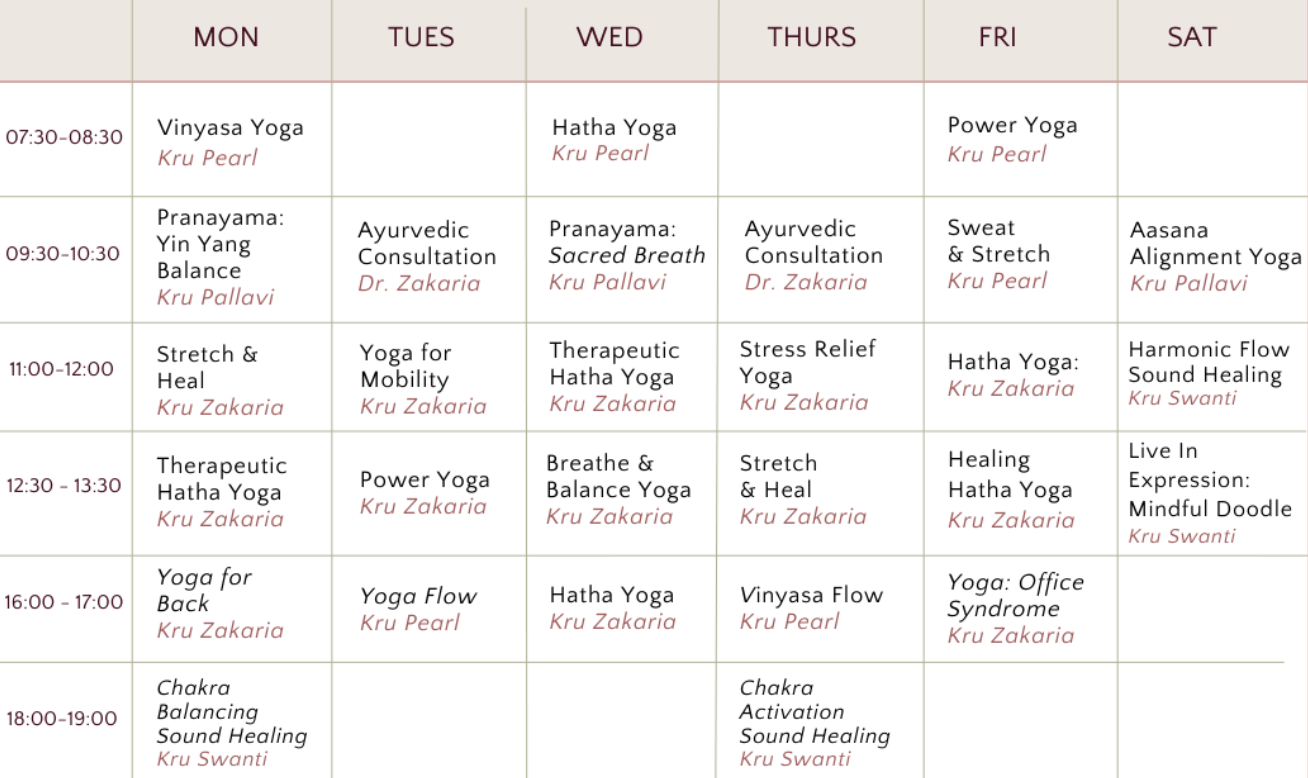Open Wednesday's morning Hatha Yoga with Kru Pearl
1308x778 pixels.
(614, 128)
